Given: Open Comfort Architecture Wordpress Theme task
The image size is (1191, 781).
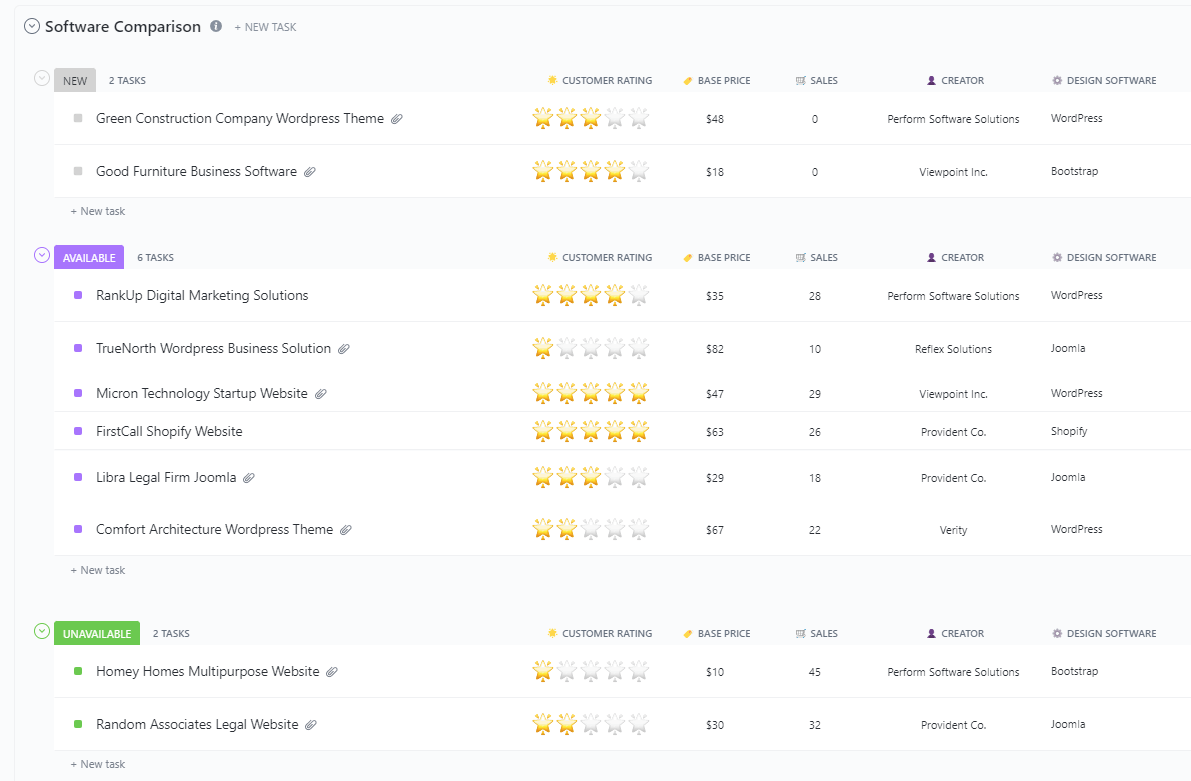Looking at the screenshot, I should tap(214, 530).
